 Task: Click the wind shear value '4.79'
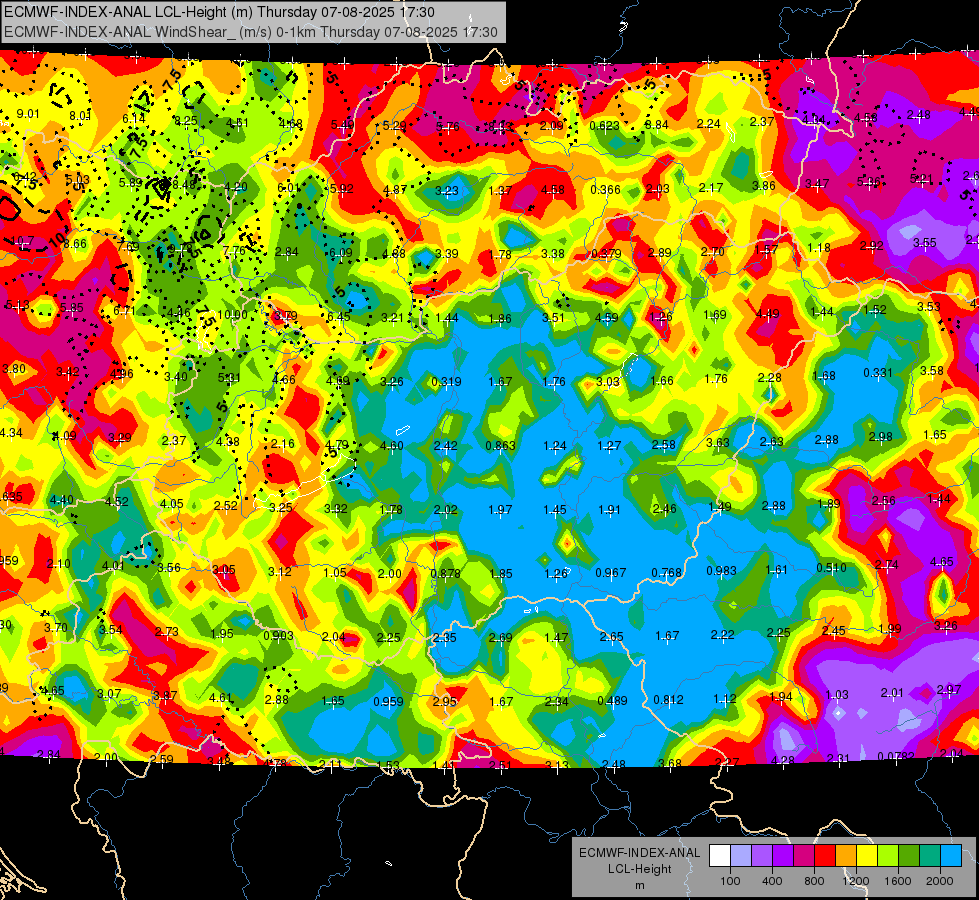[x=337, y=445]
